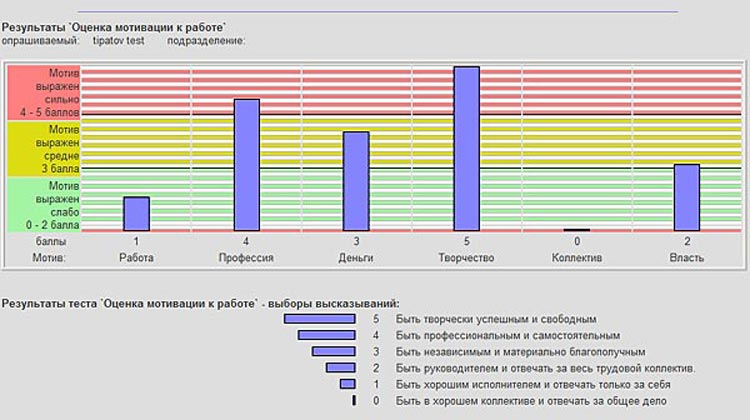Click the 'Мотив:' row label

49,258
